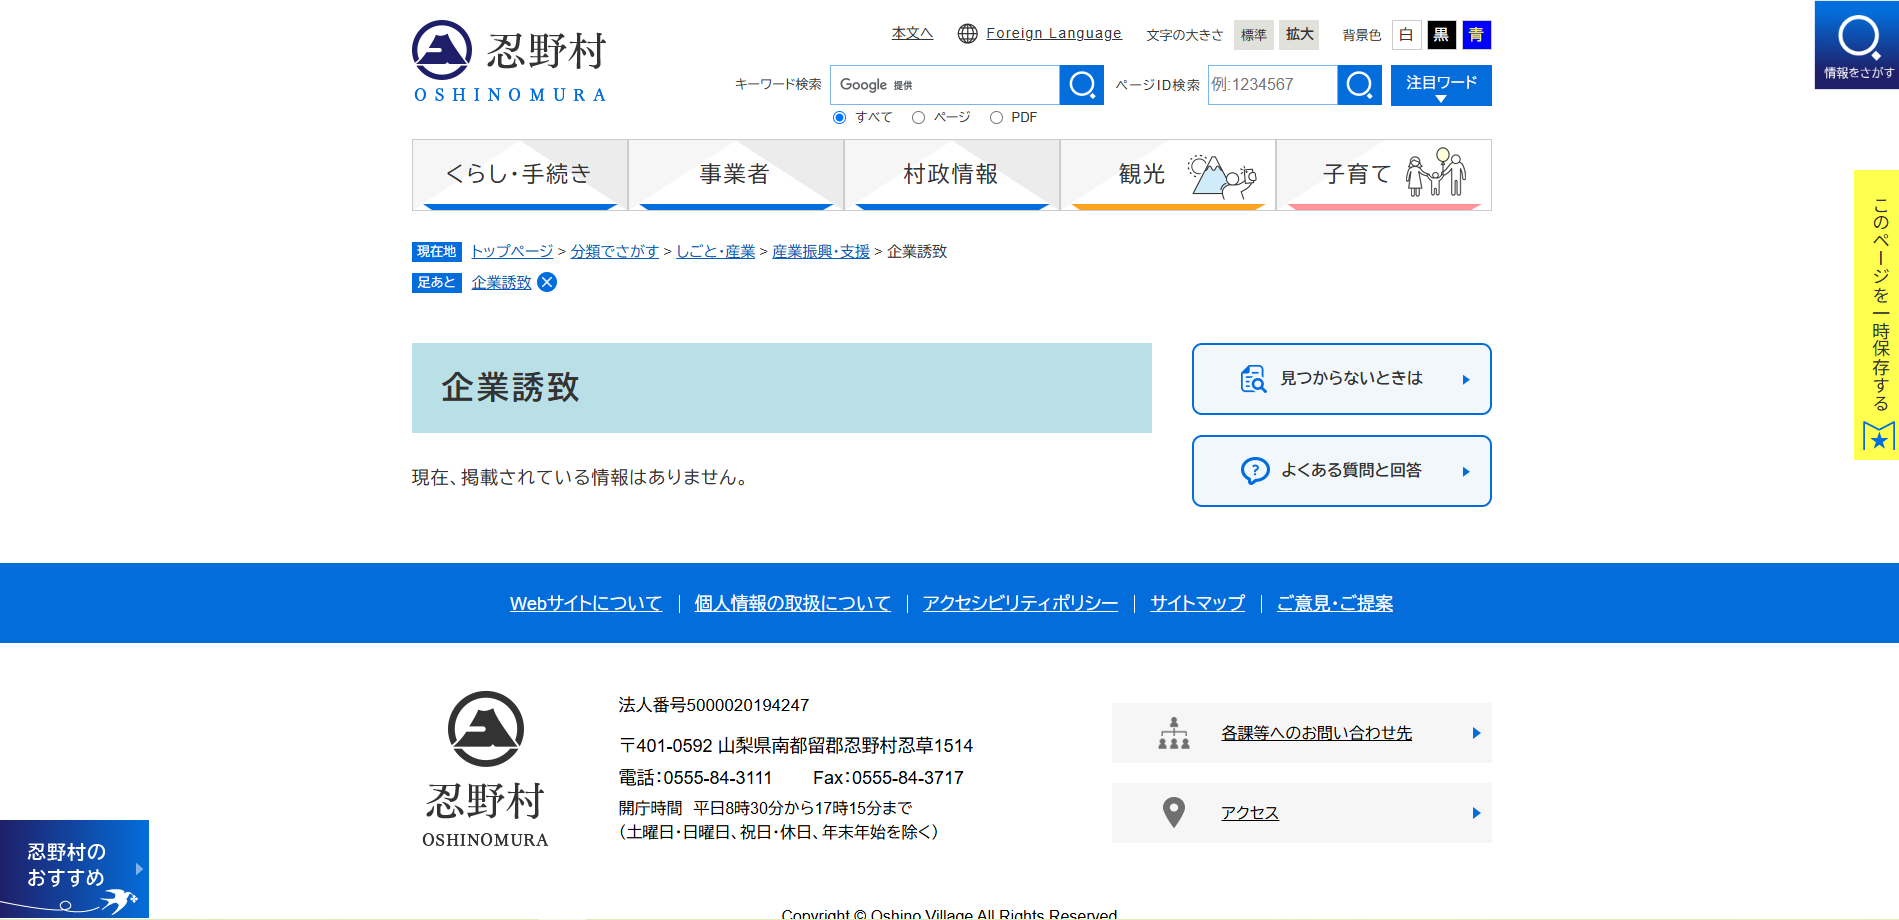The width and height of the screenshot is (1899, 920).
Task: Open 各課等へのお問い合わせ先 link
Action: coord(1316,733)
